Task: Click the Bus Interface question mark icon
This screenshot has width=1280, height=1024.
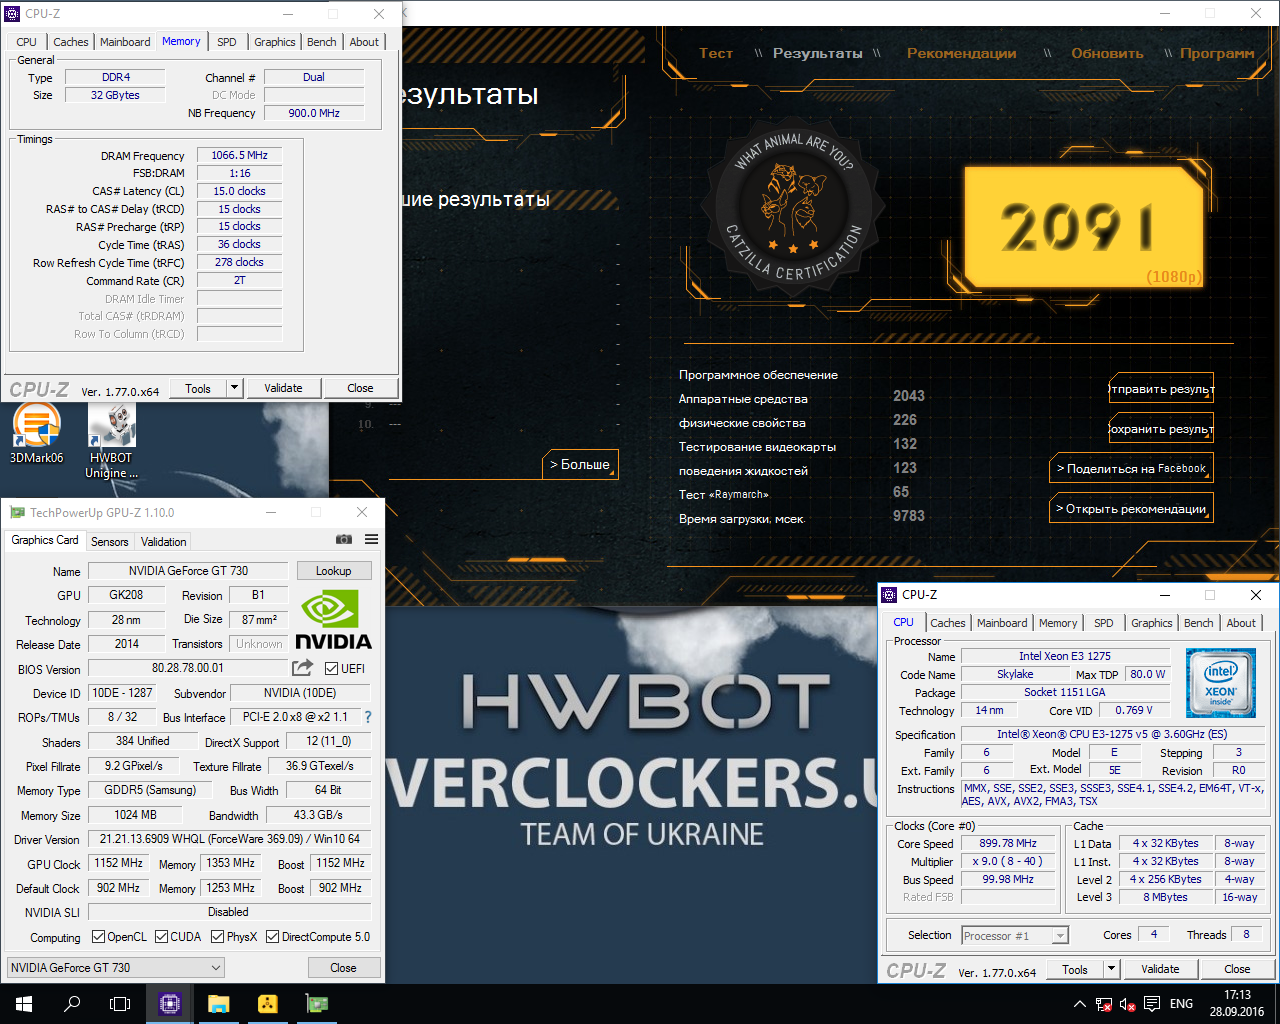Action: [x=368, y=717]
